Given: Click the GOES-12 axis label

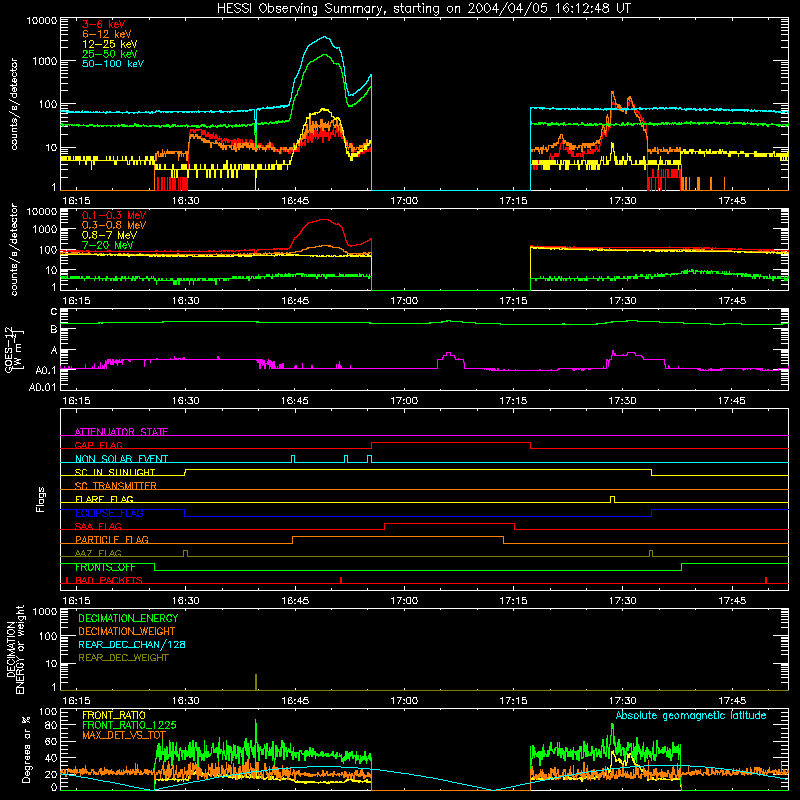Looking at the screenshot, I should (x=14, y=349).
